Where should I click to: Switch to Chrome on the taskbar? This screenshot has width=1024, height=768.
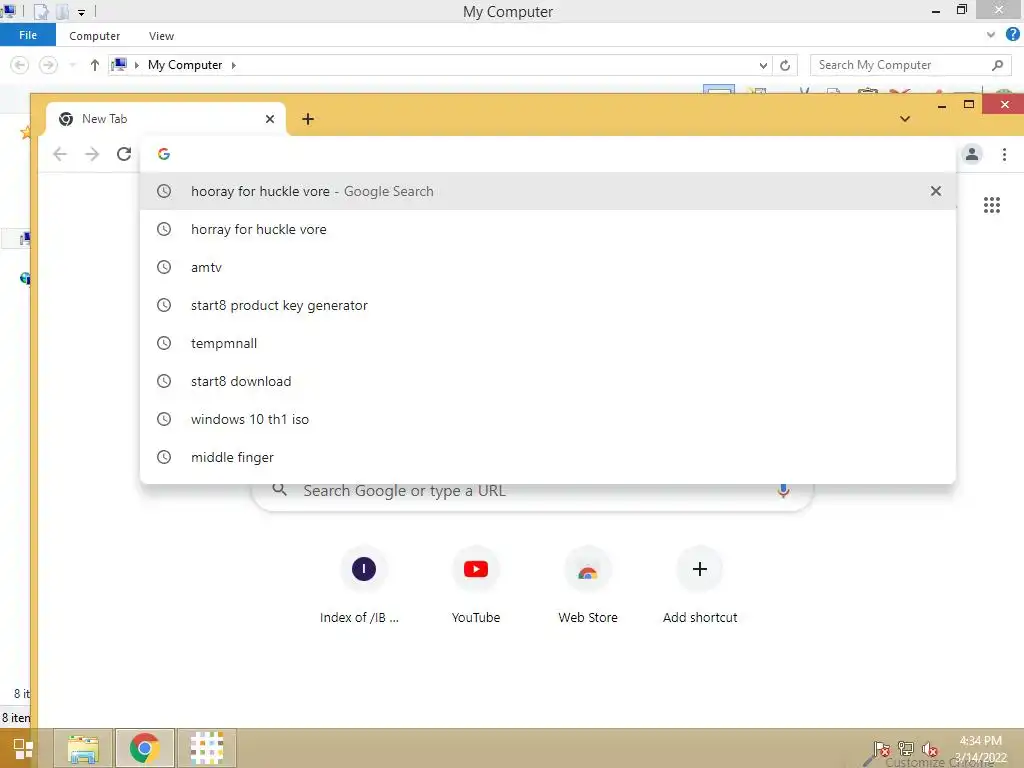coord(145,748)
